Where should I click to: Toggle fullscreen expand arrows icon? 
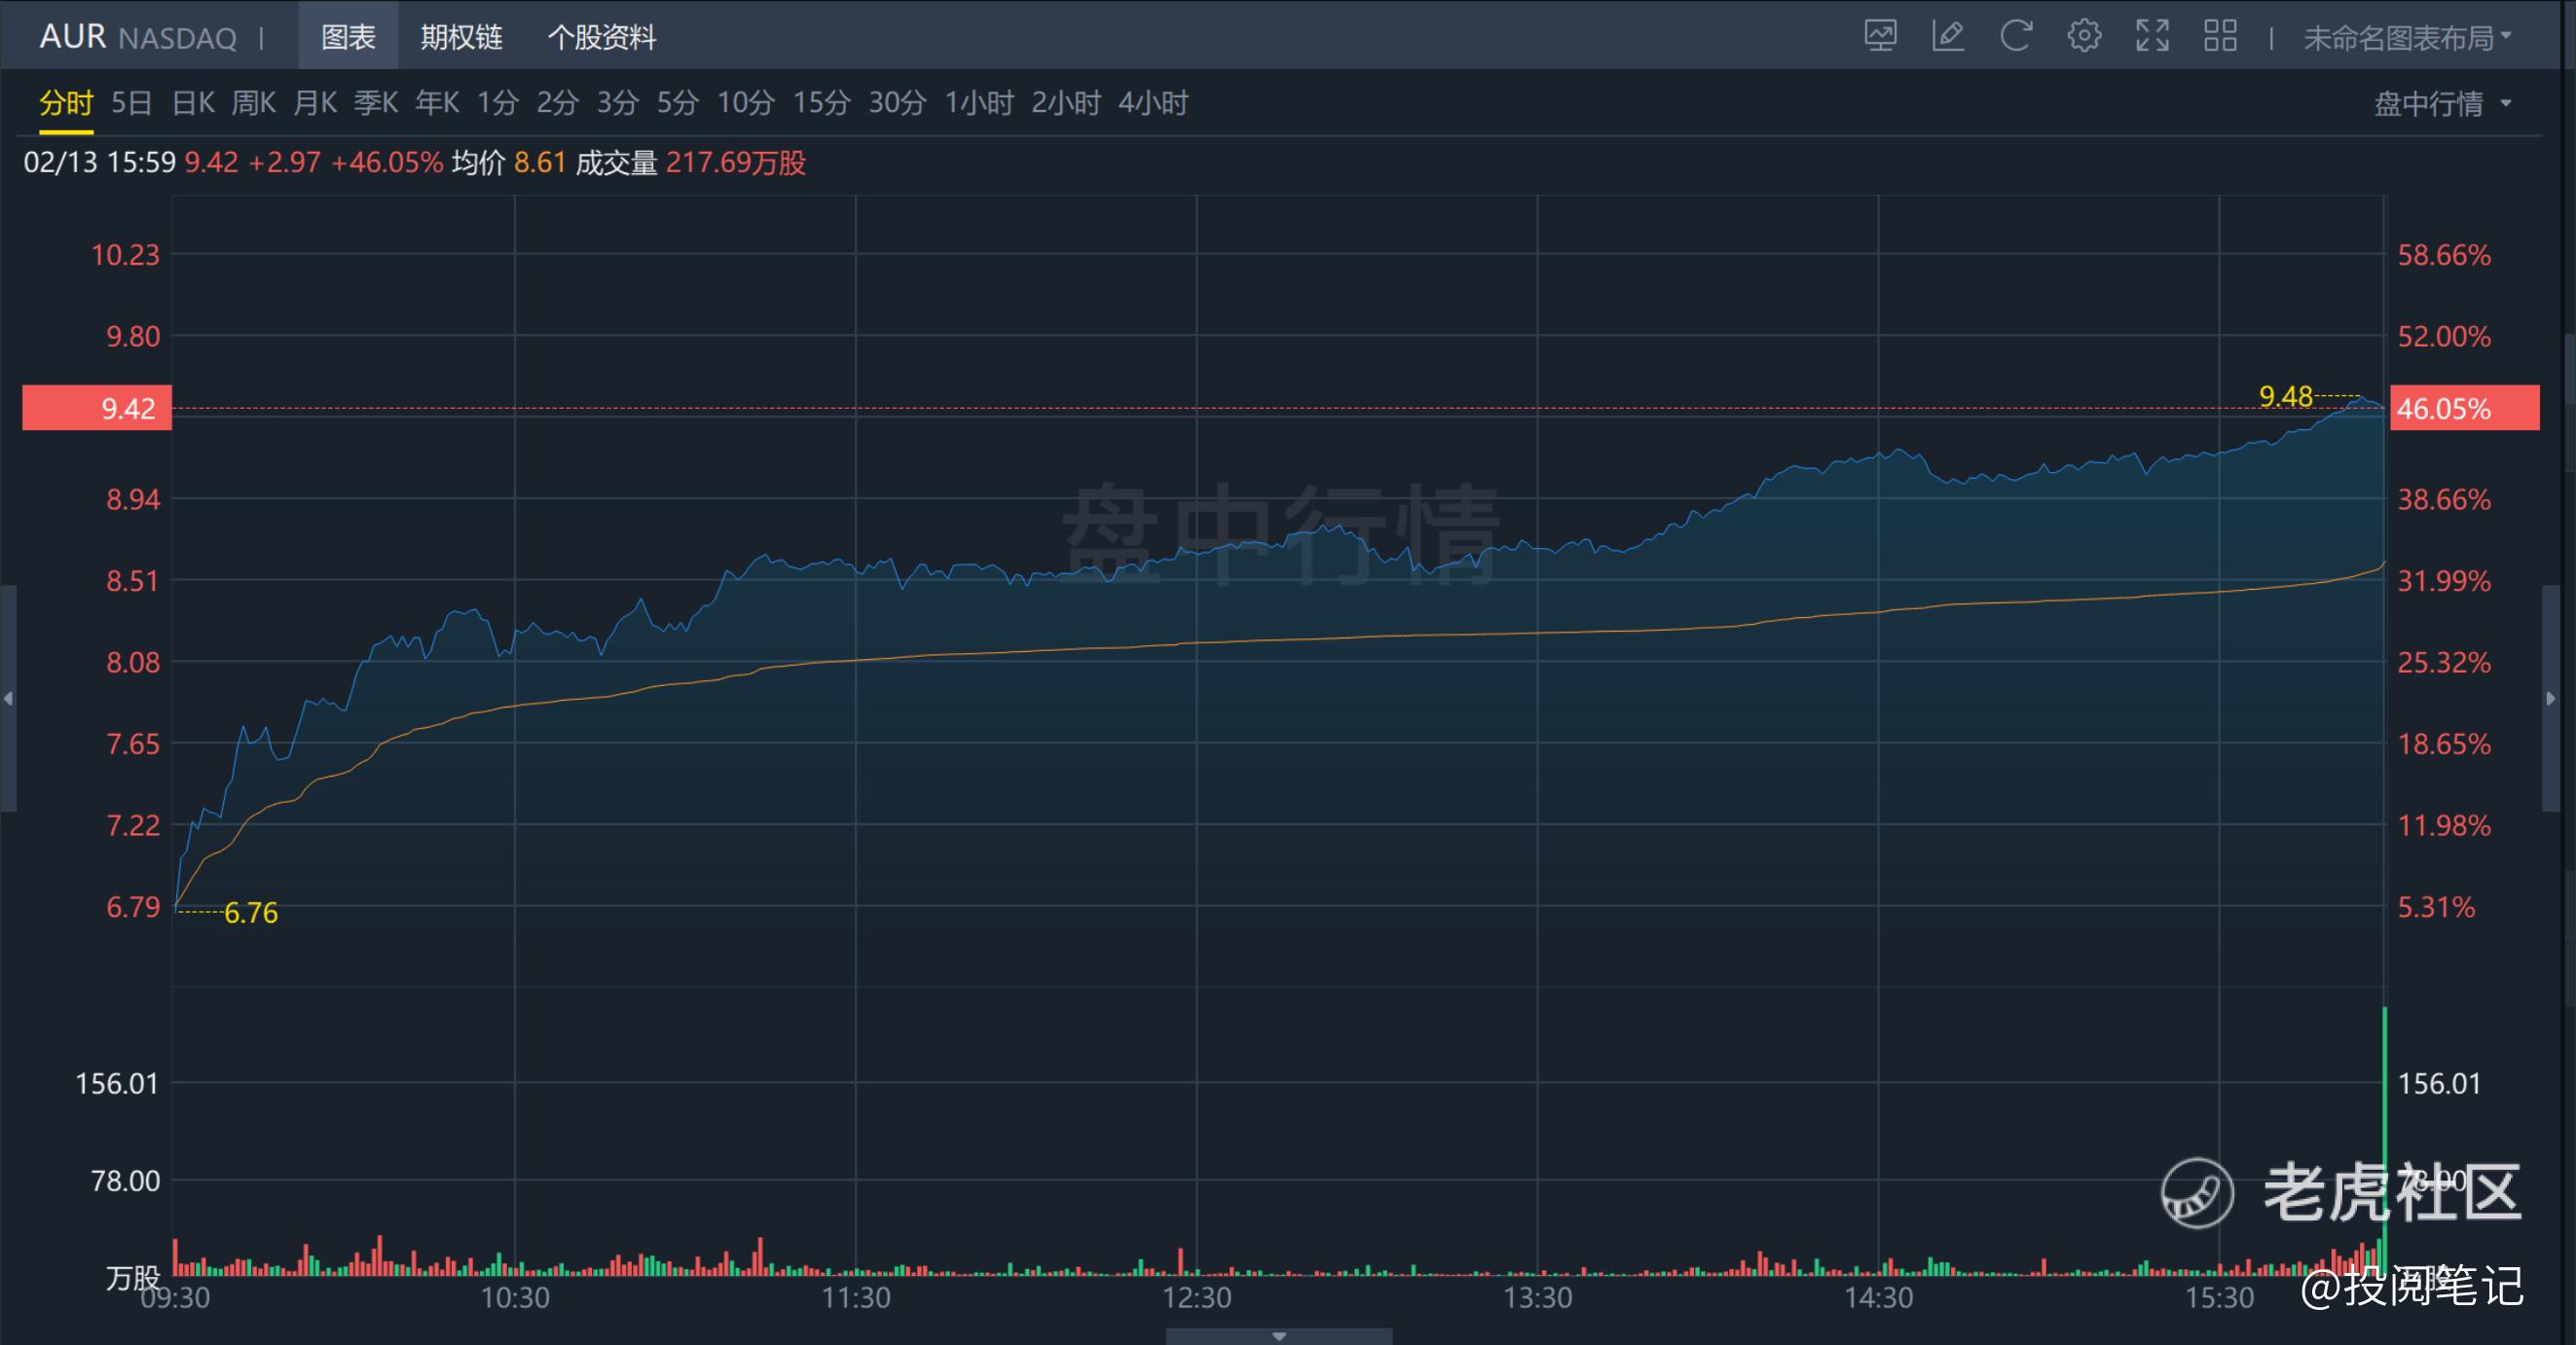[2152, 37]
